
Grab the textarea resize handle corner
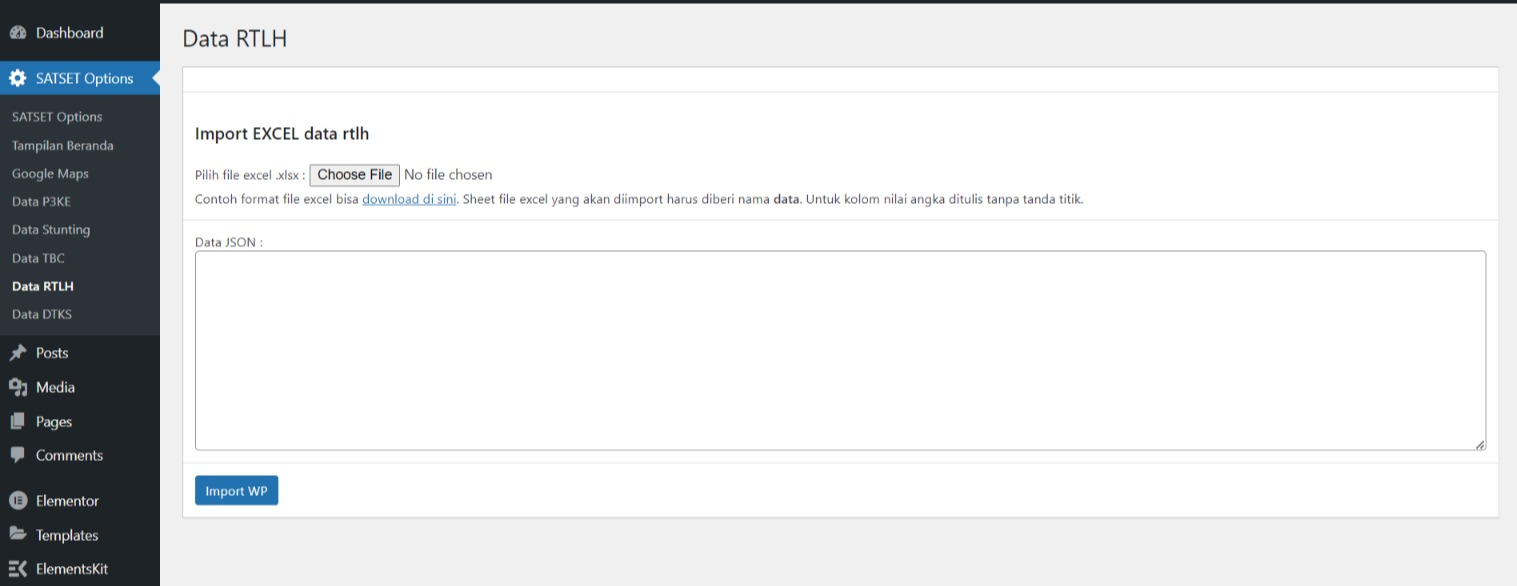(x=1479, y=444)
